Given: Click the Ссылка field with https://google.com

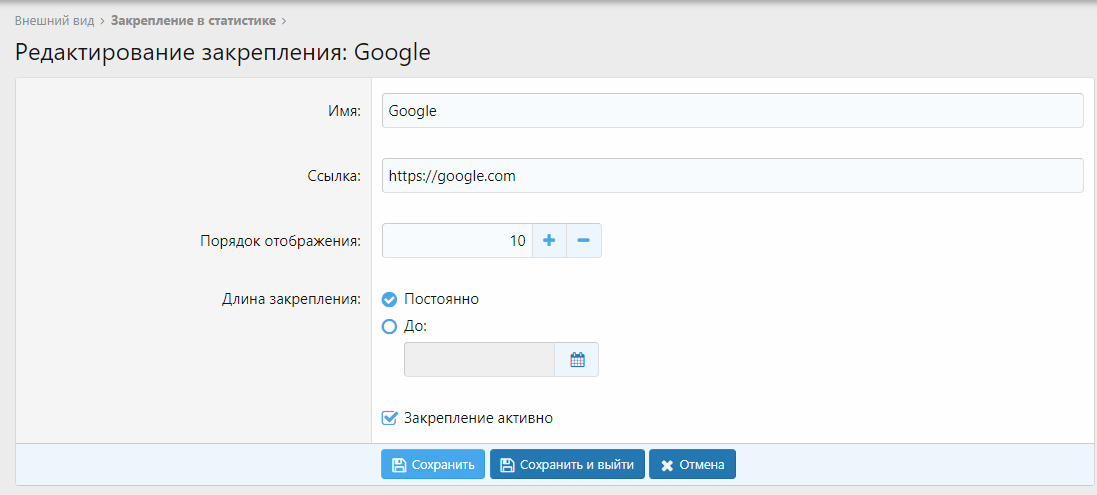Looking at the screenshot, I should pyautogui.click(x=732, y=176).
